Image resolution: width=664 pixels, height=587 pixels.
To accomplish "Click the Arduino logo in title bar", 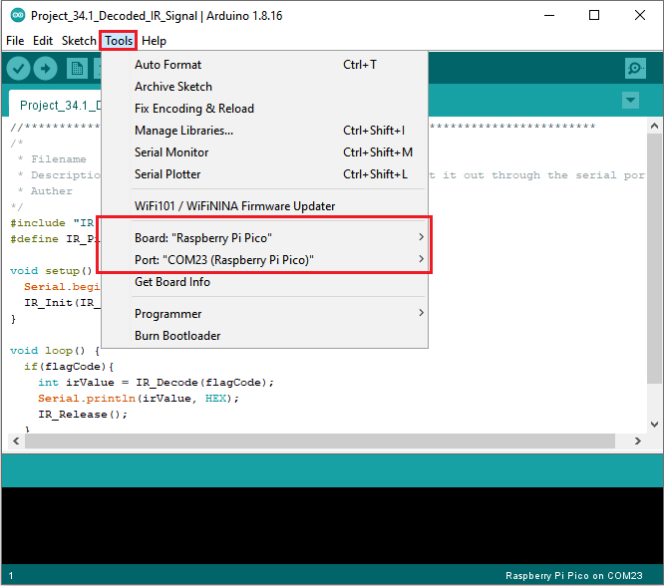I will point(18,15).
